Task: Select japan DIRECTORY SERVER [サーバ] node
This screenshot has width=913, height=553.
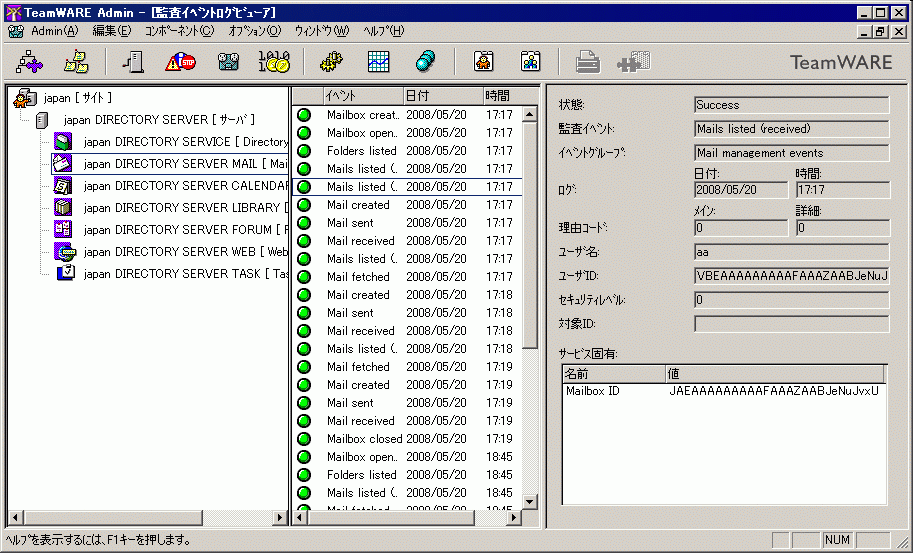Action: click(159, 120)
